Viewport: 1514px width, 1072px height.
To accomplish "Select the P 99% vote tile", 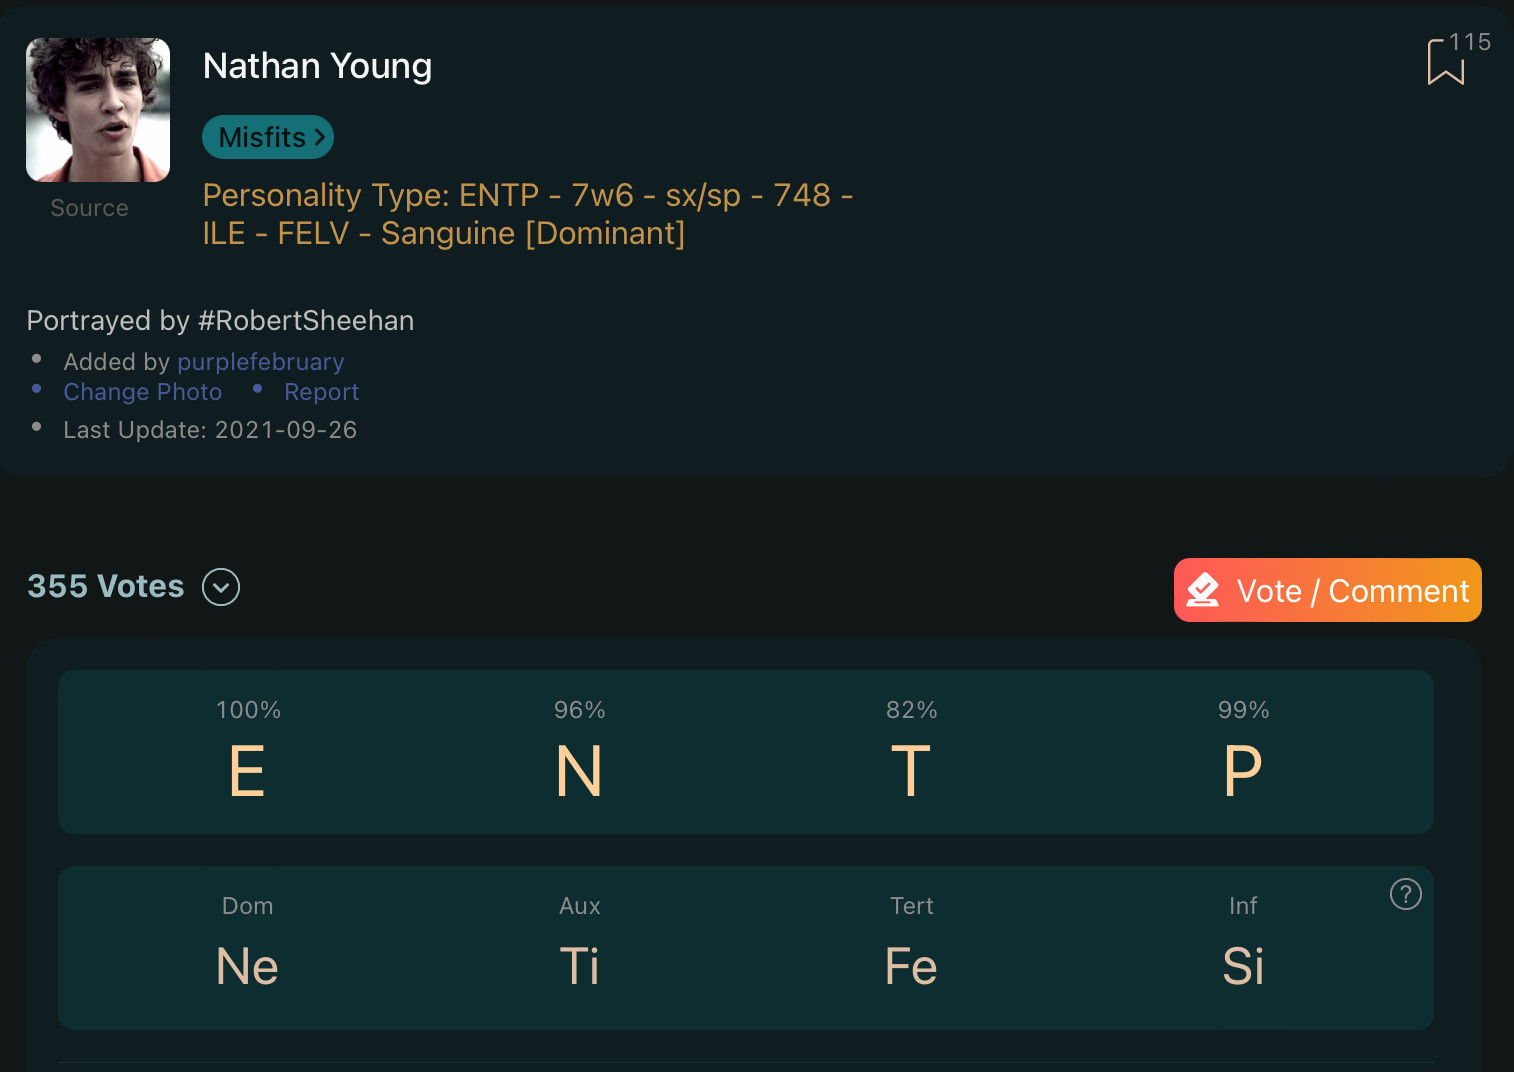I will point(1243,752).
